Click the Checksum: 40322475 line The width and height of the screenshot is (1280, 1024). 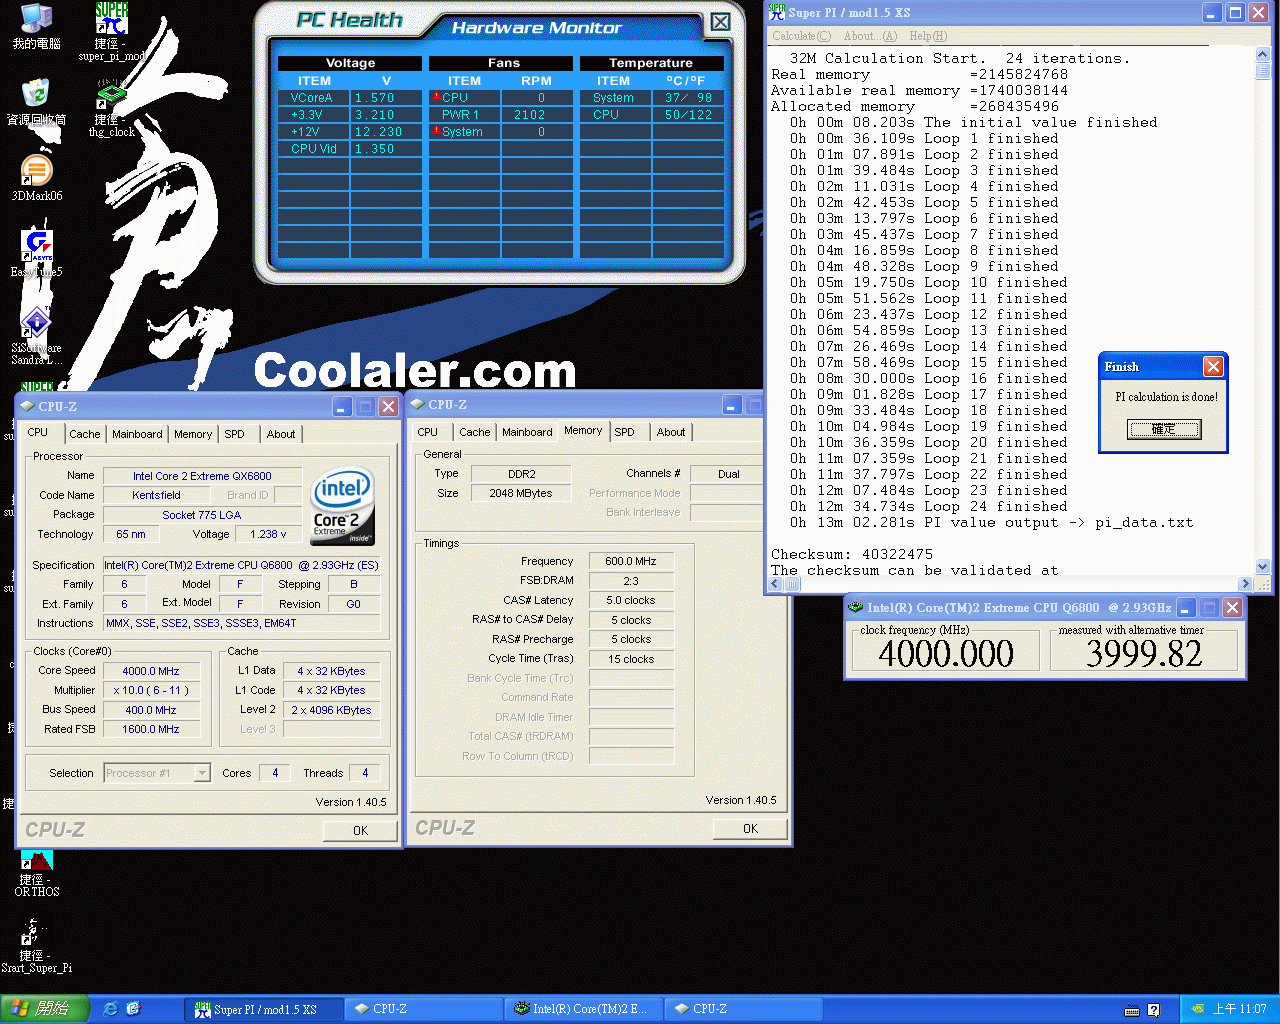(x=852, y=554)
